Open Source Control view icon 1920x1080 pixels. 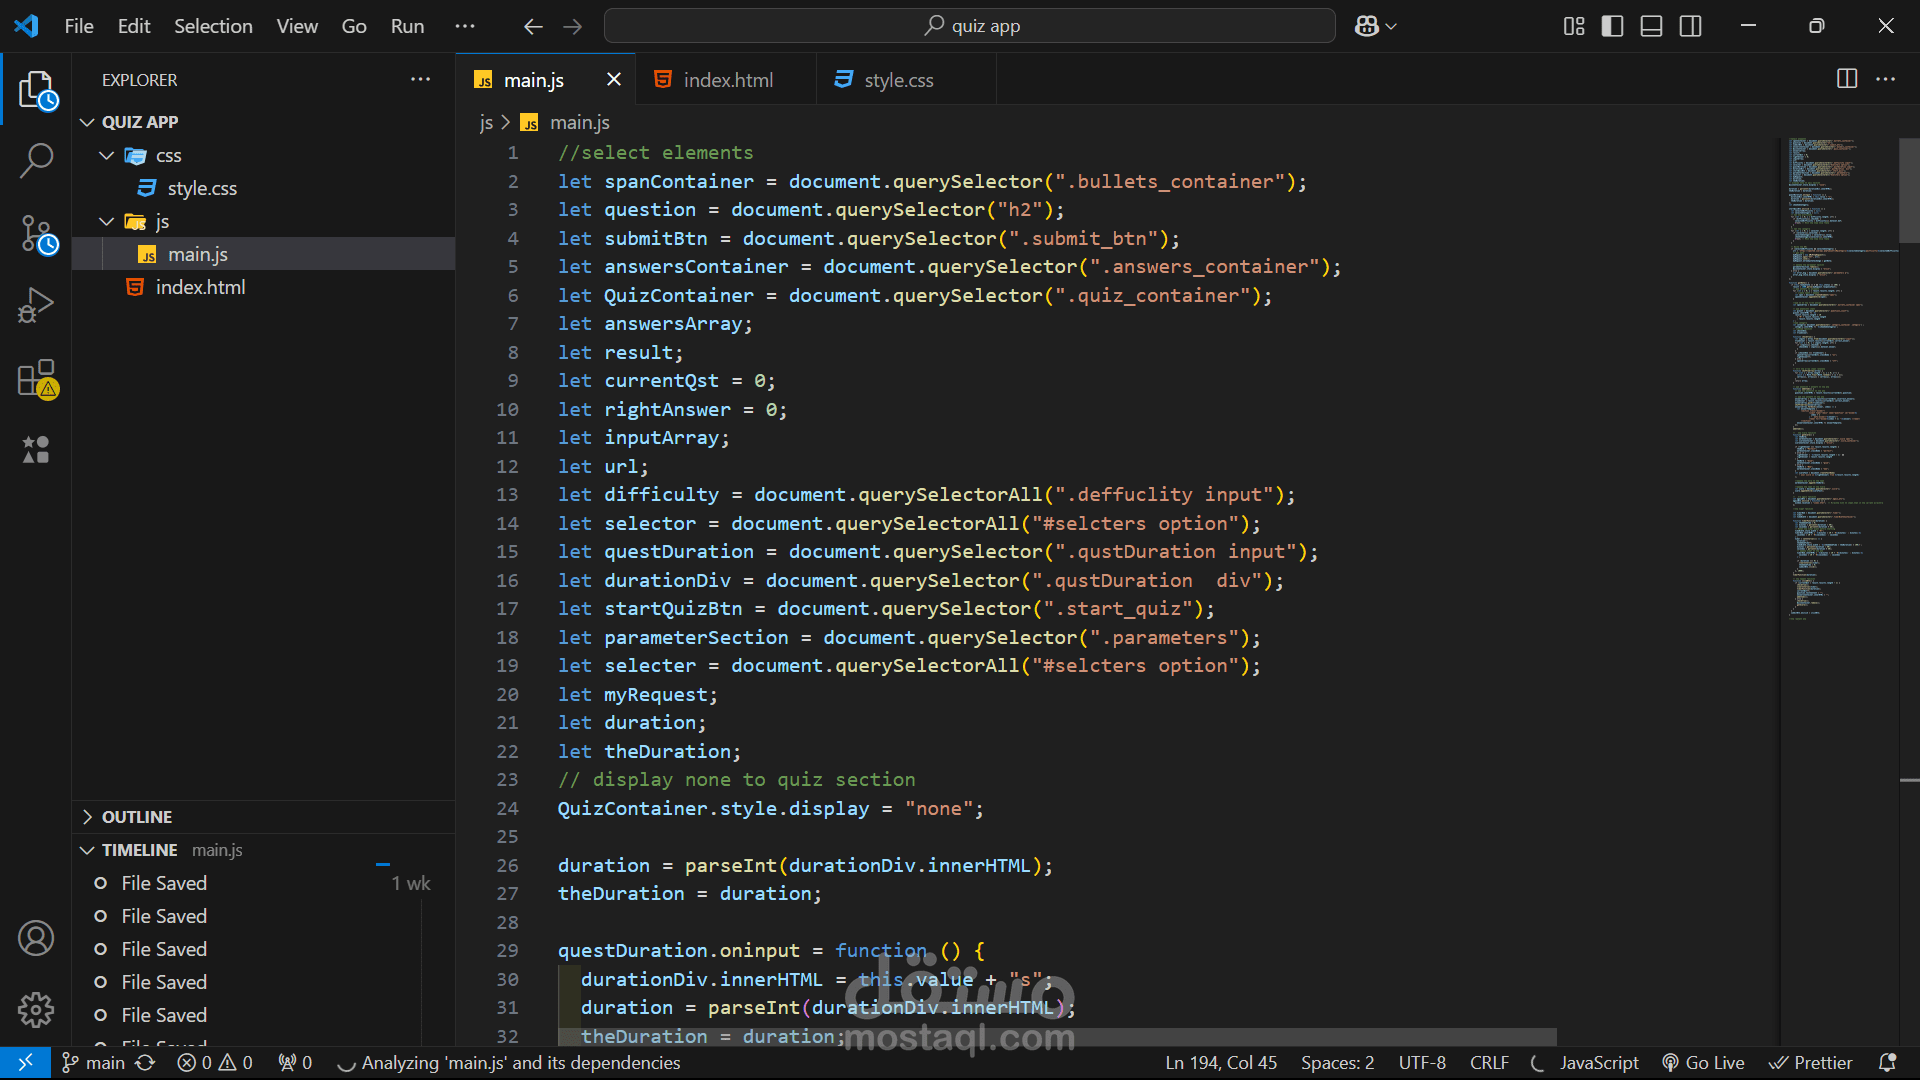[36, 235]
